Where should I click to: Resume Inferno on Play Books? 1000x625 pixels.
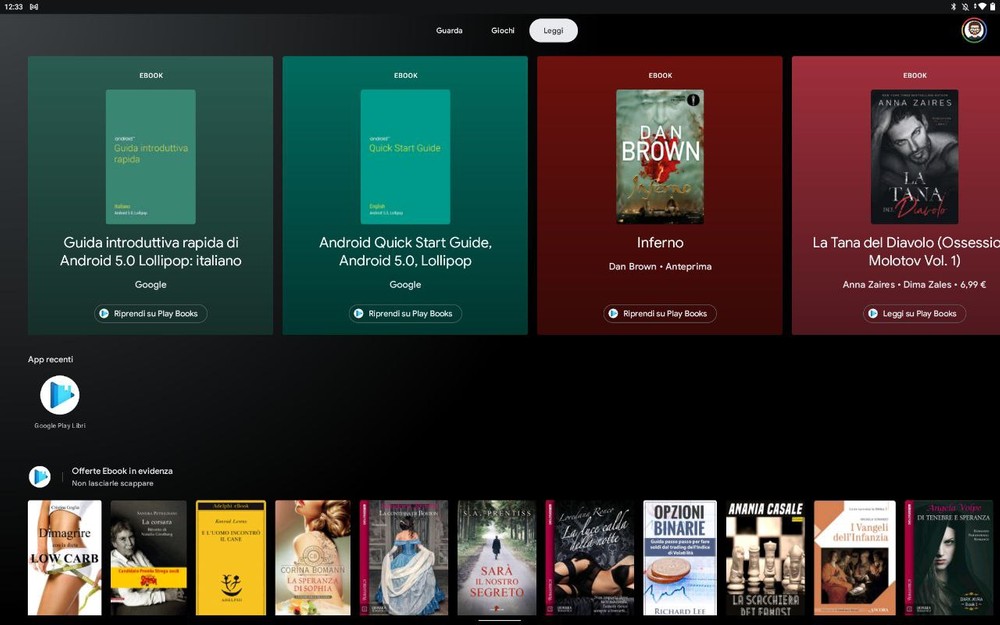[659, 313]
